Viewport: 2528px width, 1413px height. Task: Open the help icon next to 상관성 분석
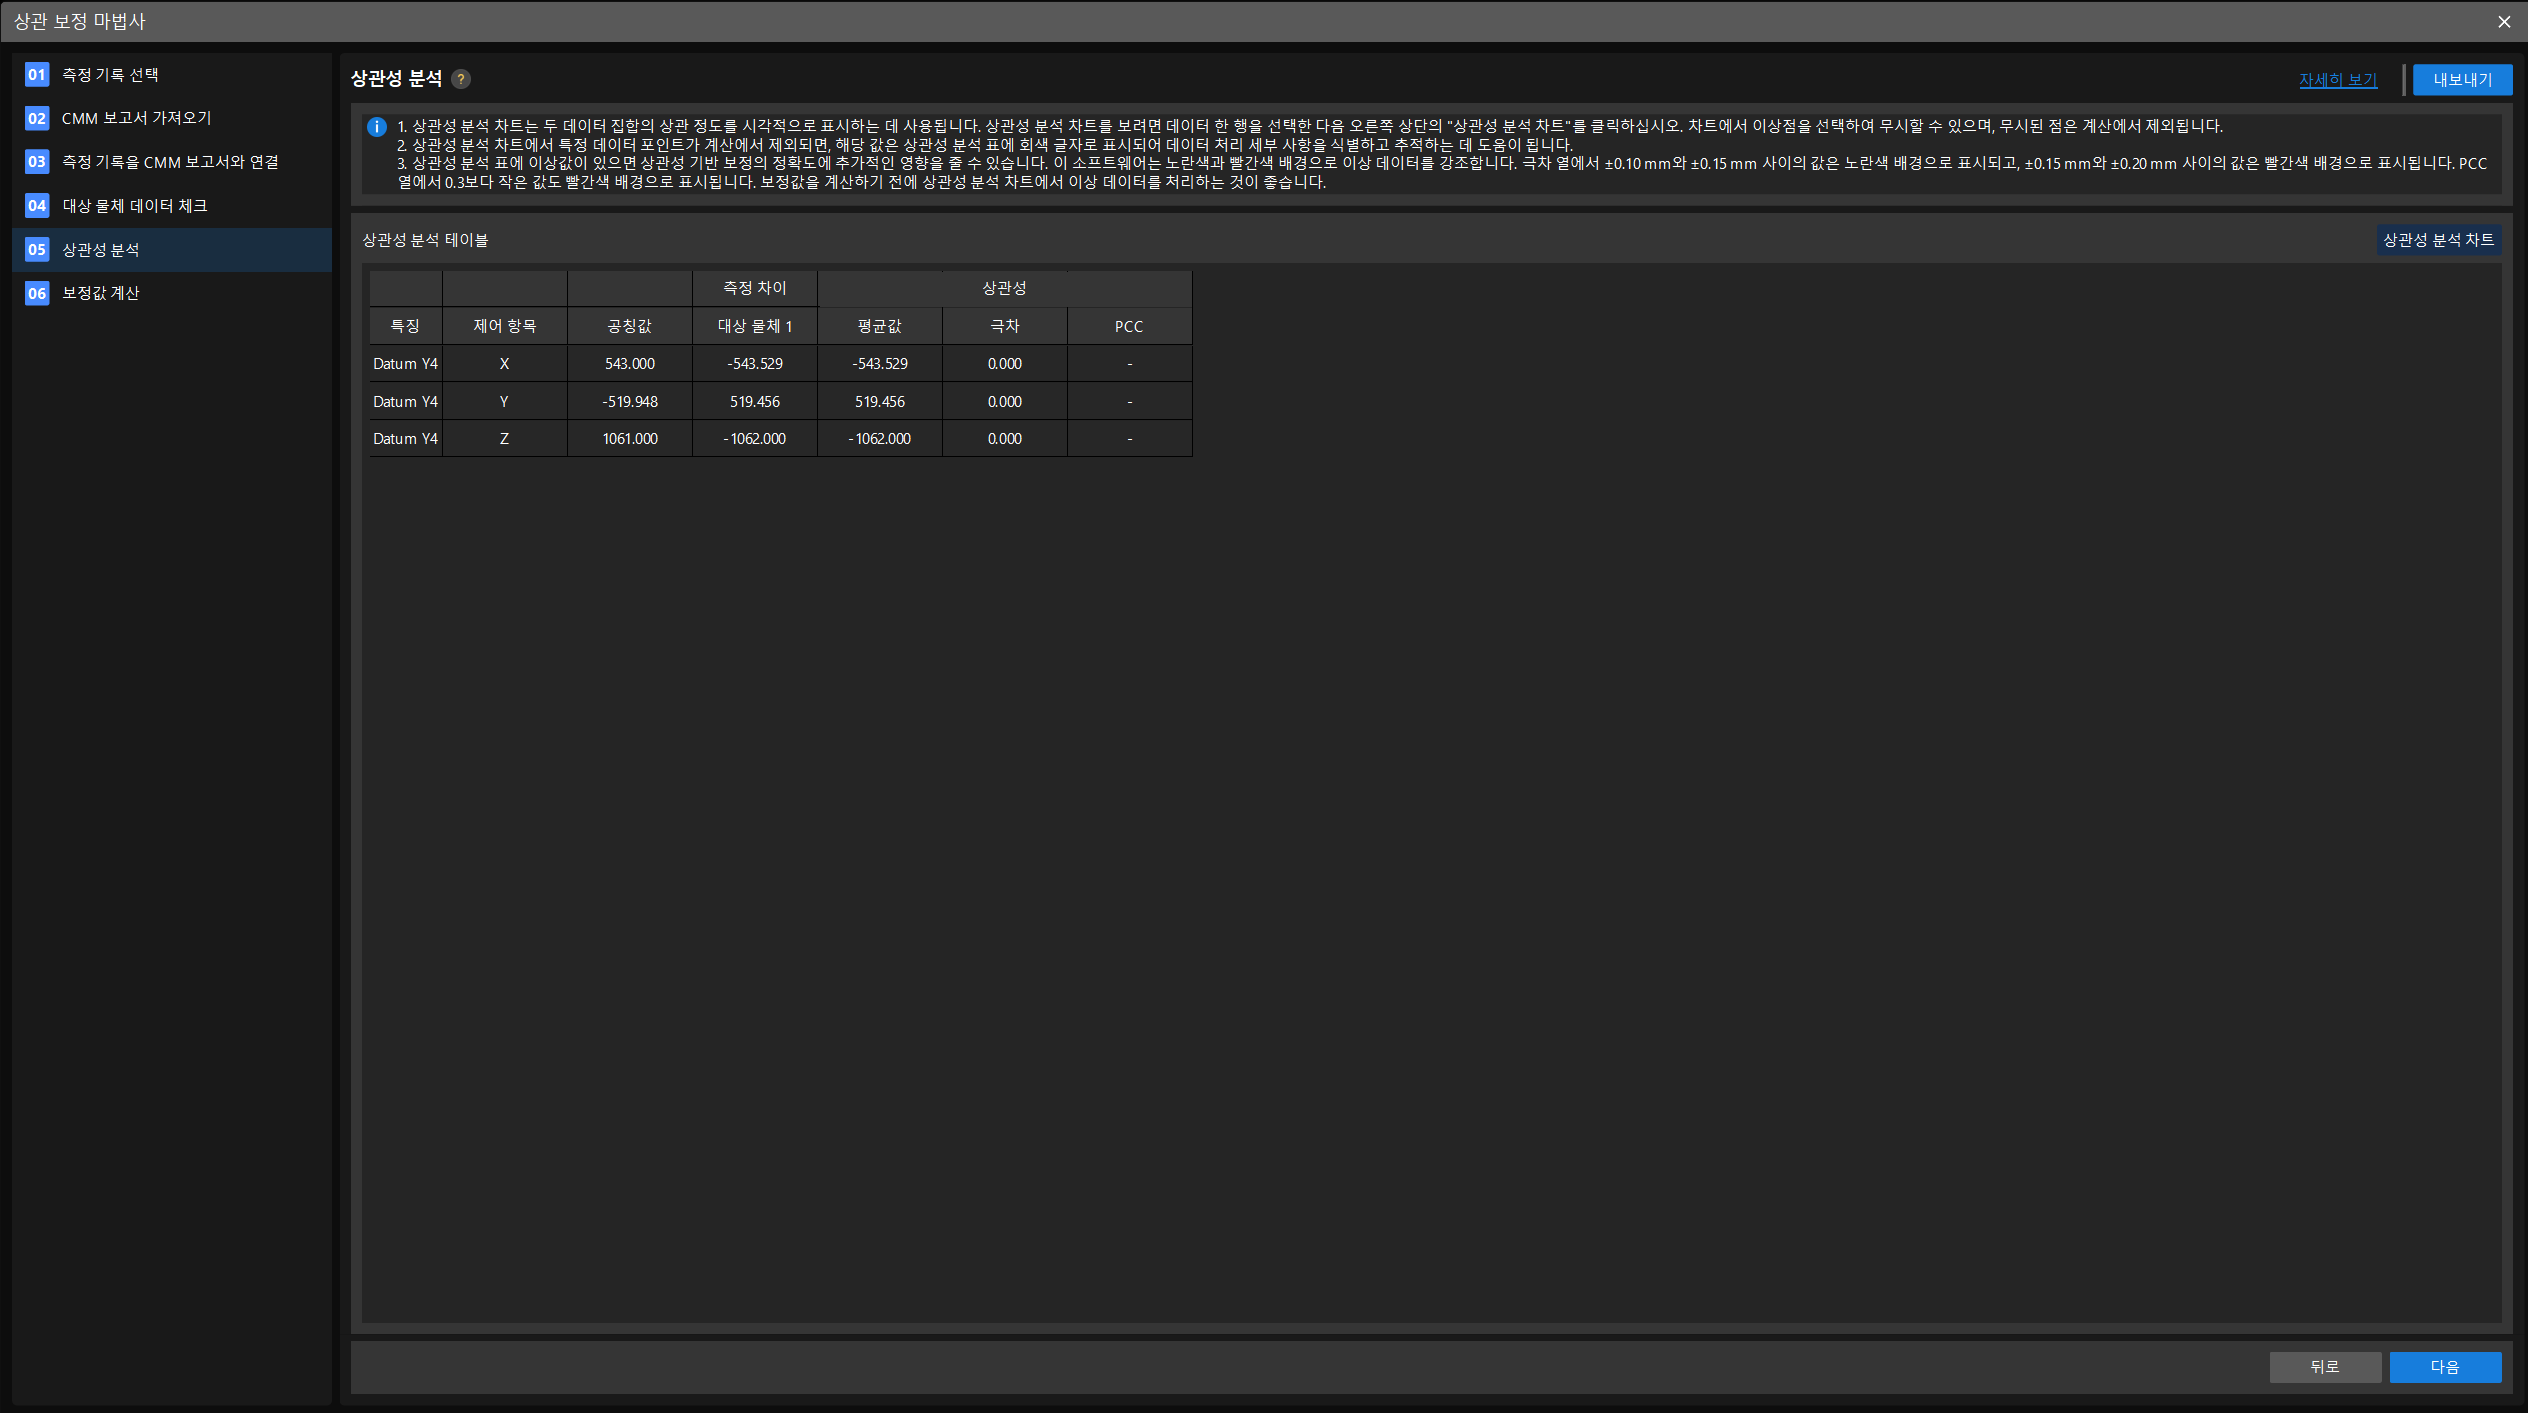tap(461, 79)
